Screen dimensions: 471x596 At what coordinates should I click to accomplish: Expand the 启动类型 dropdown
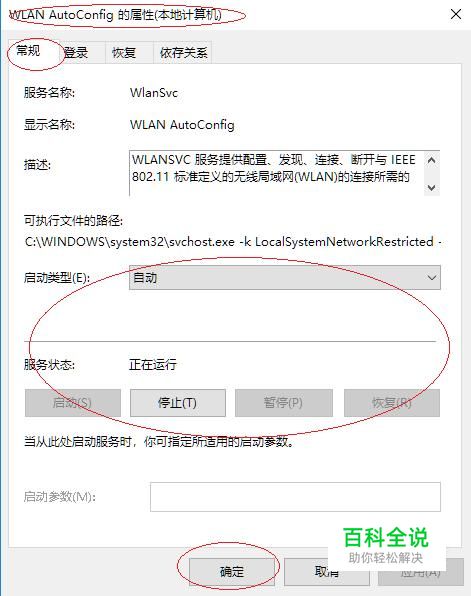(x=285, y=277)
